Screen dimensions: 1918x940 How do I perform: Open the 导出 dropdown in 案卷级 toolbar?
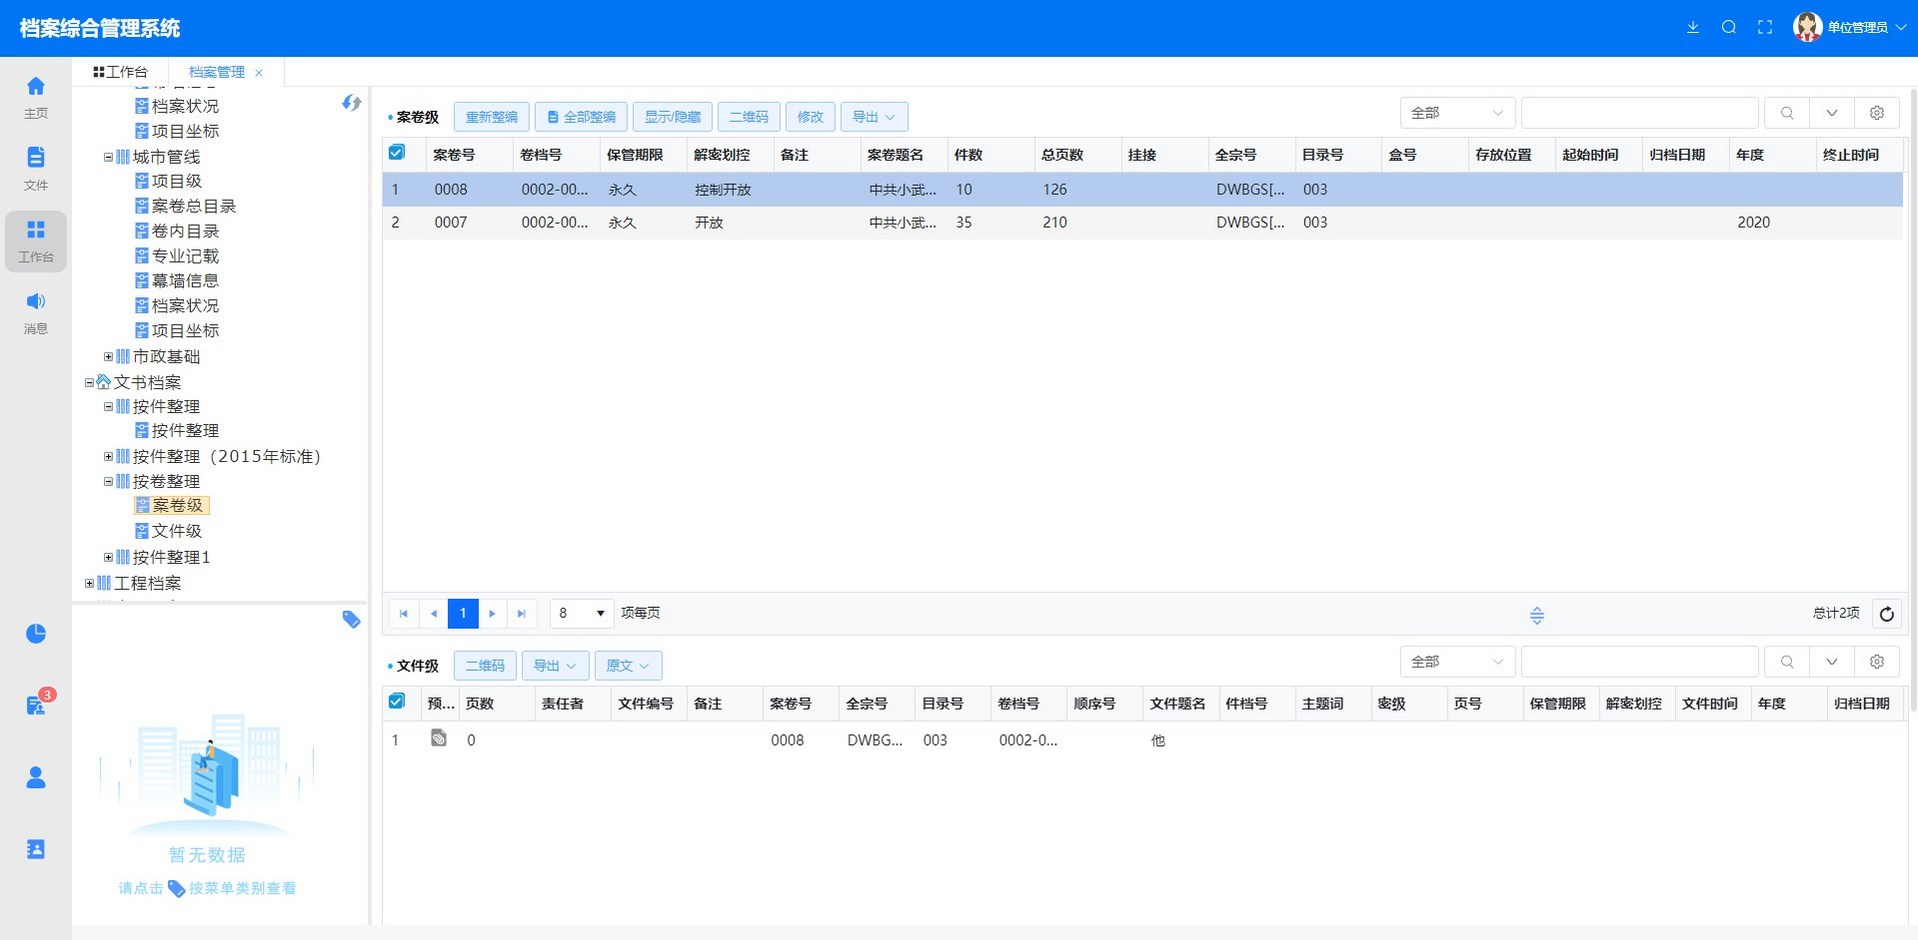(x=873, y=117)
